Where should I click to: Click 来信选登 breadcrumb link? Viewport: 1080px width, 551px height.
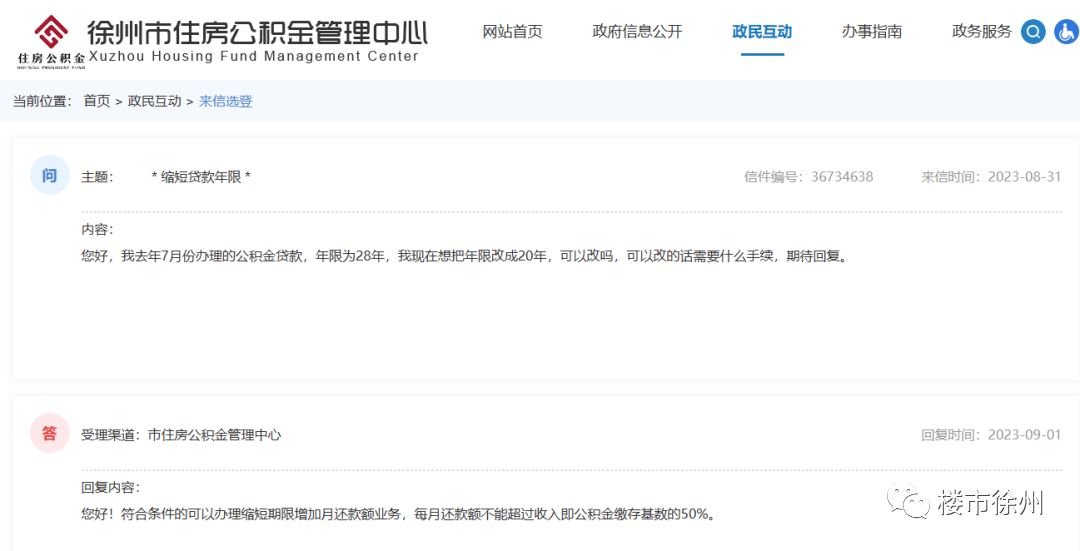pos(226,101)
